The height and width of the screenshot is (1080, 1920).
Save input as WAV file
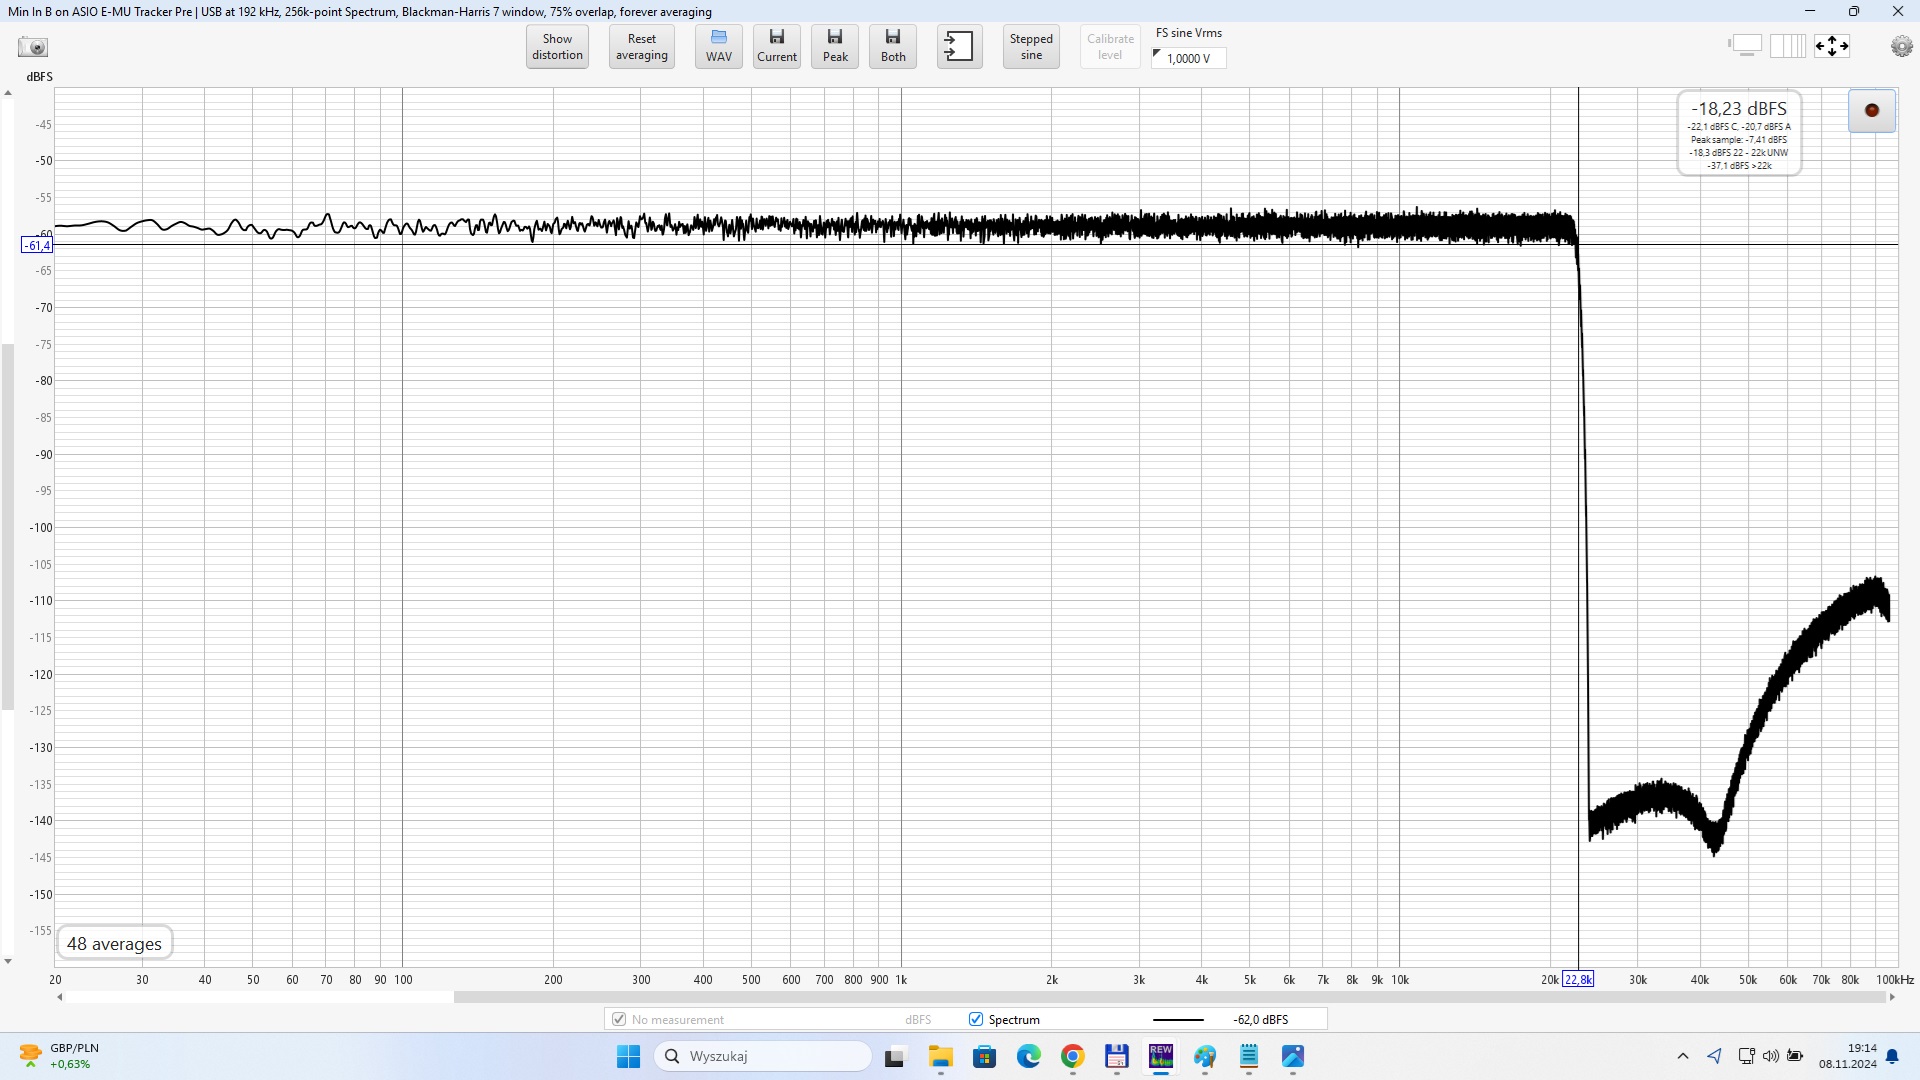(718, 47)
